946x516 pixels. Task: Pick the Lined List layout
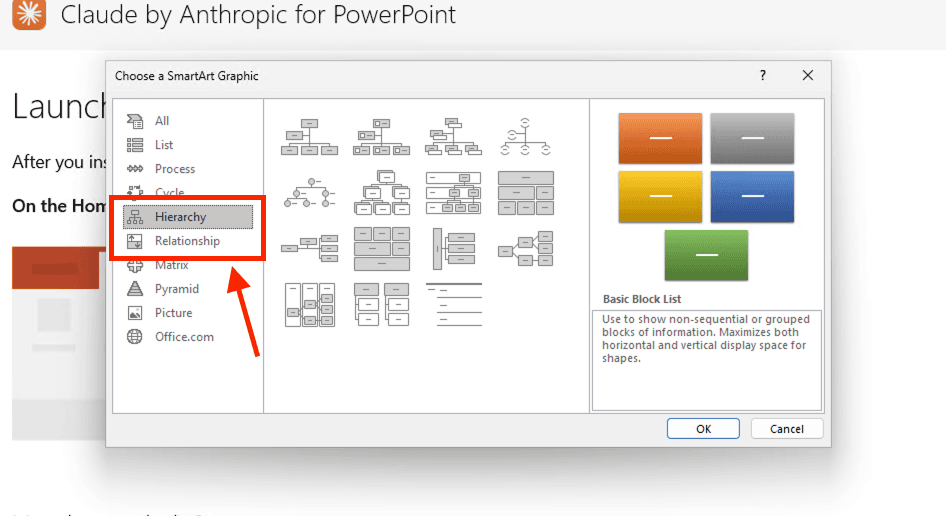[x=454, y=305]
